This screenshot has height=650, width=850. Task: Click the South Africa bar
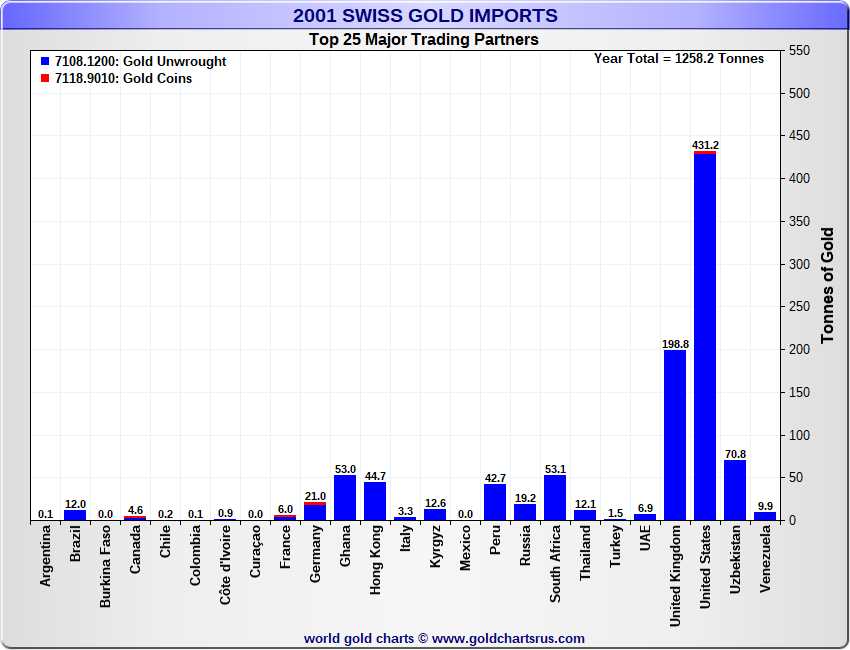pos(555,497)
